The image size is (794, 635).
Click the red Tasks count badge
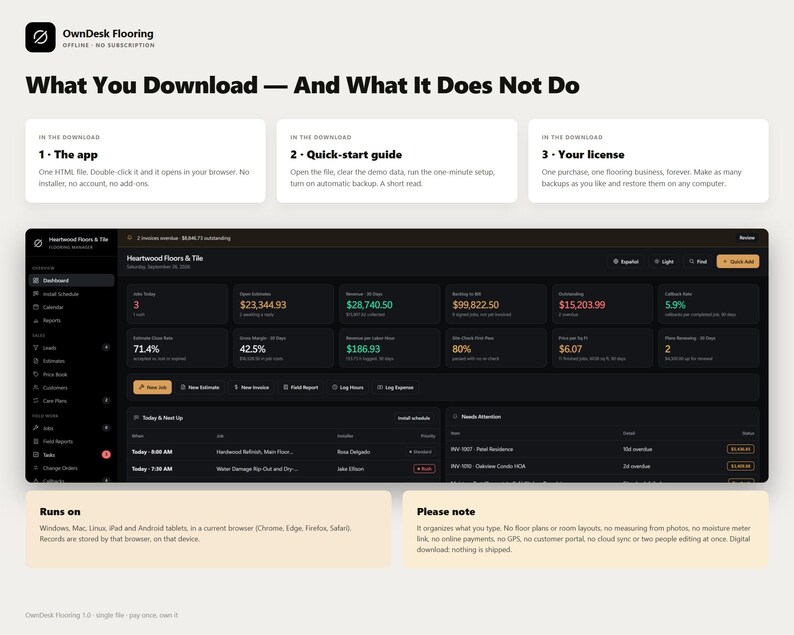(106, 454)
